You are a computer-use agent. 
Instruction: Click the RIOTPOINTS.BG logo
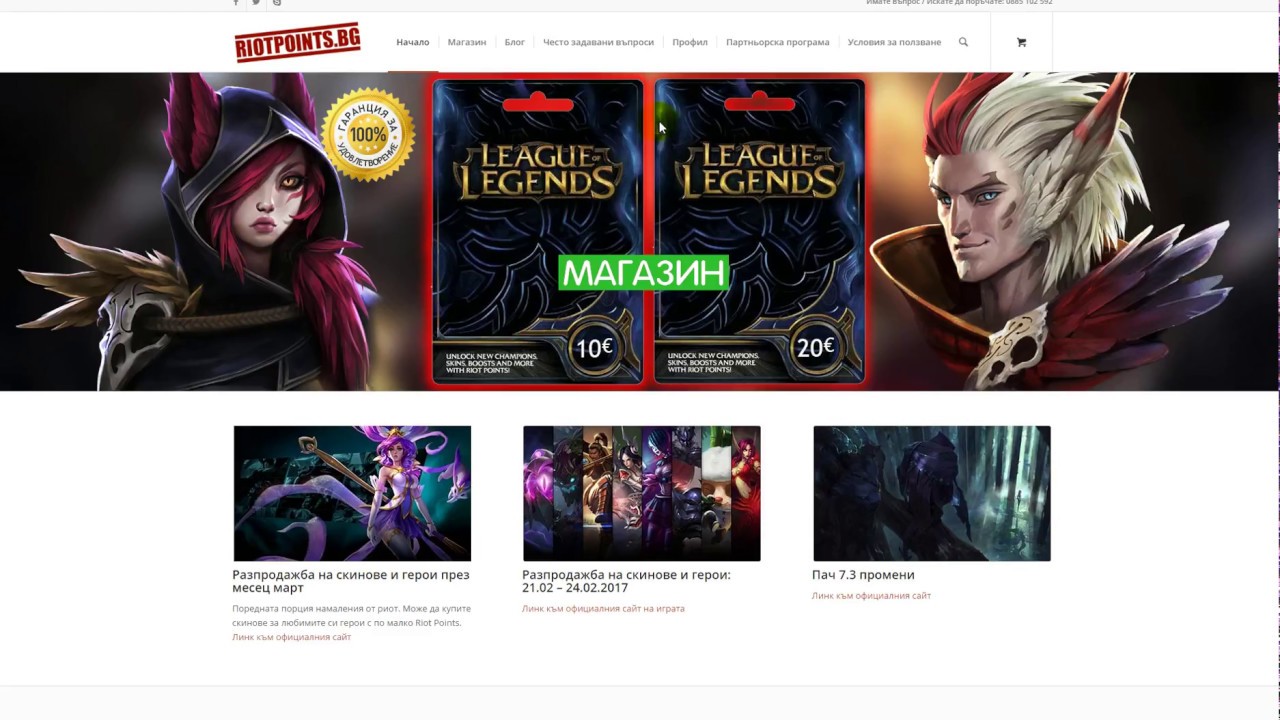[297, 42]
